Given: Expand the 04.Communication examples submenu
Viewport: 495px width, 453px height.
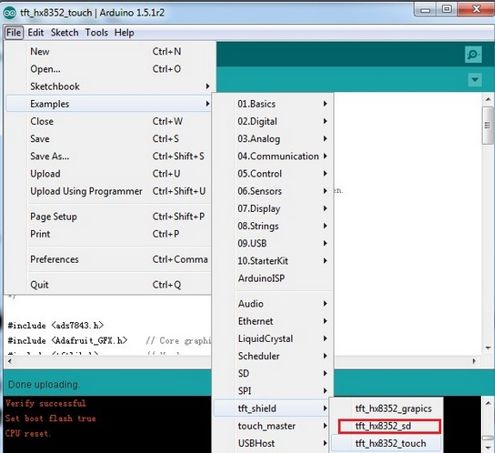Looking at the screenshot, I should click(273, 156).
